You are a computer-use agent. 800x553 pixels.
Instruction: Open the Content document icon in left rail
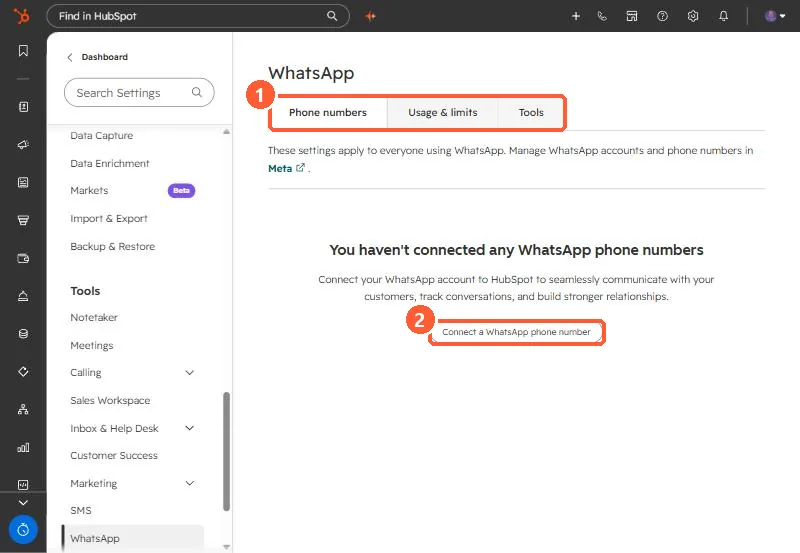(x=23, y=183)
